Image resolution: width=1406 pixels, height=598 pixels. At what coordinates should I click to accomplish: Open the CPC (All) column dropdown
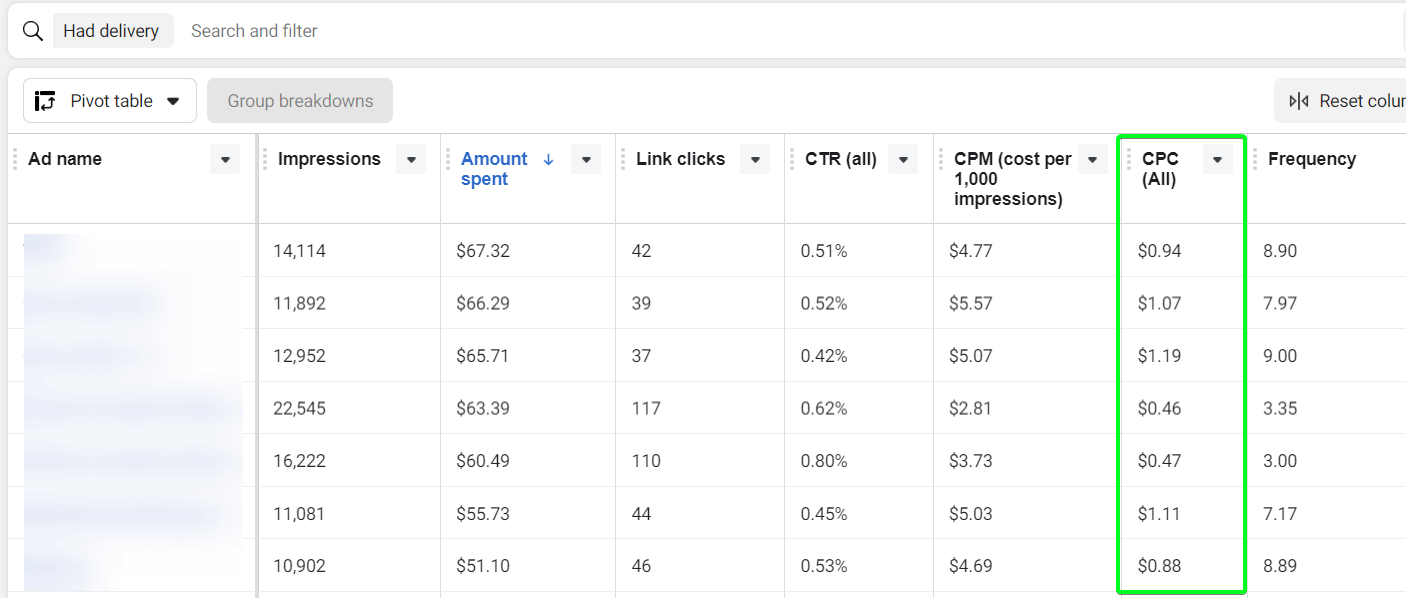coord(1217,159)
